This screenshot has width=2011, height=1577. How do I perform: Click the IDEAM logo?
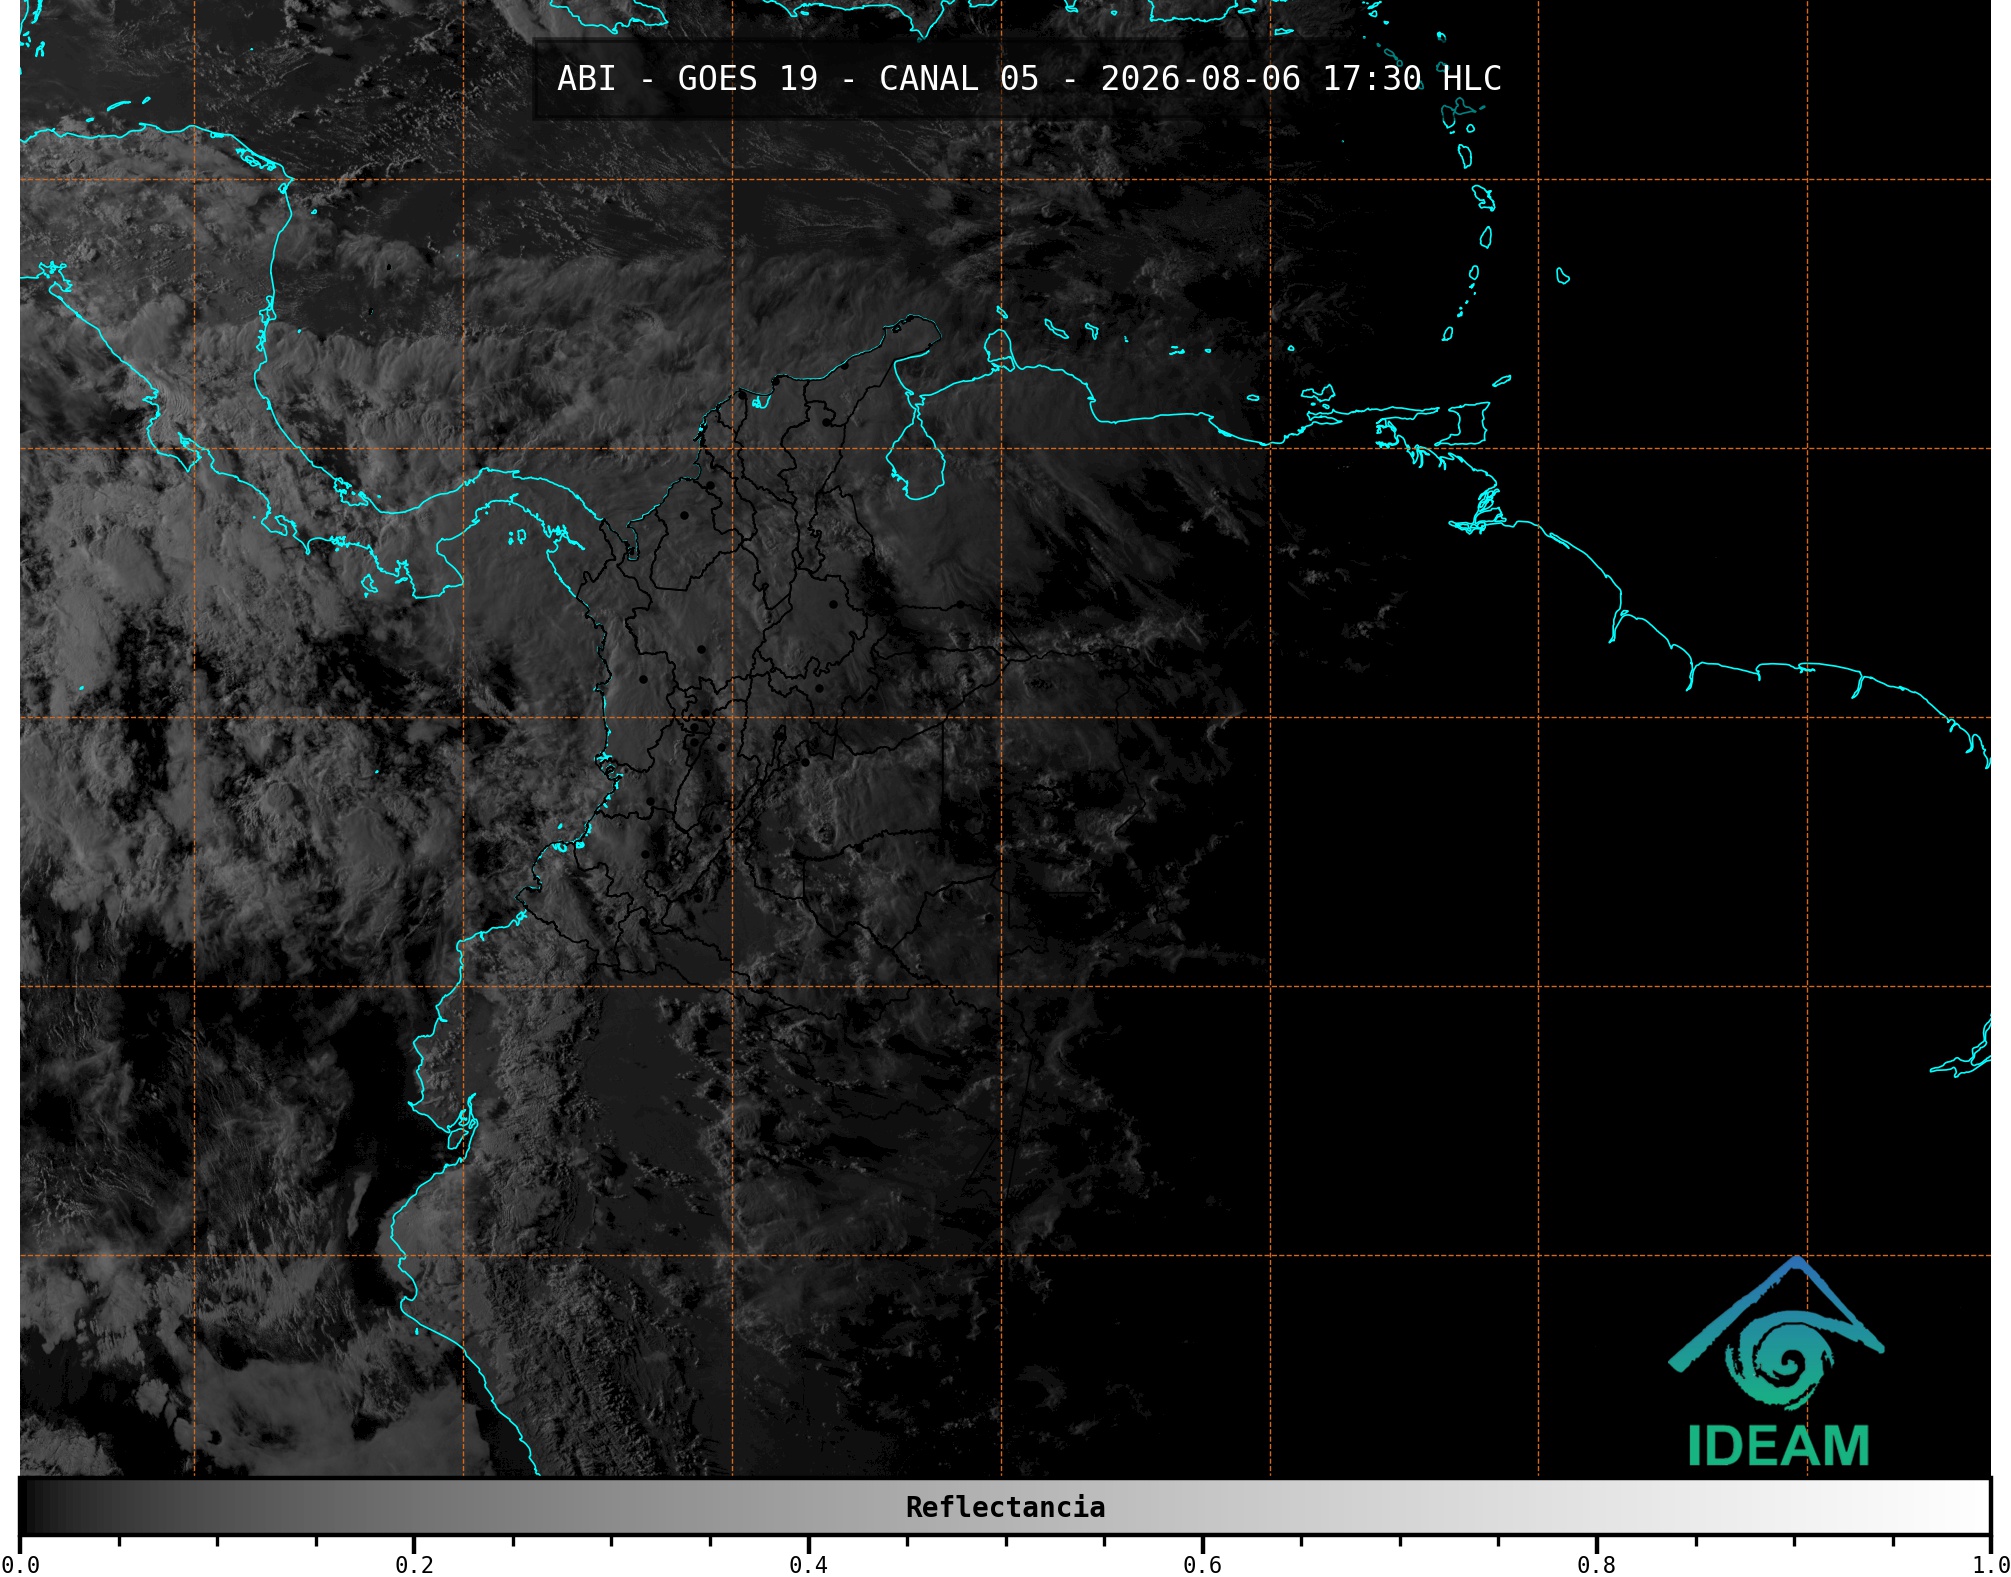tap(1777, 1362)
